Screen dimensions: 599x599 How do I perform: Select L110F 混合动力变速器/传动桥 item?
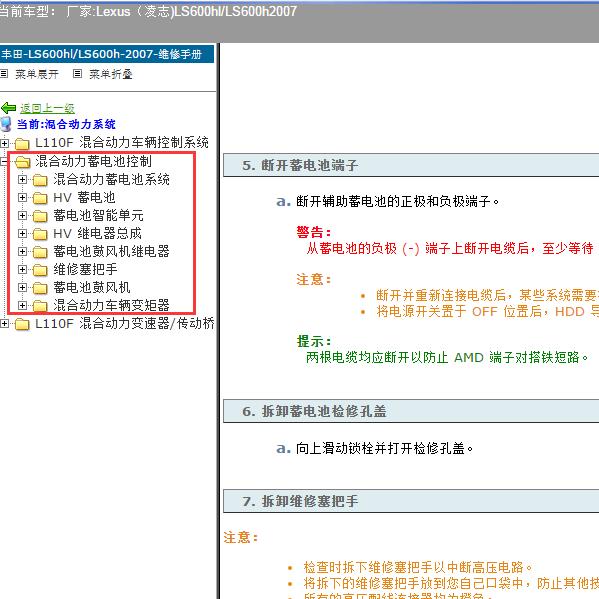(125, 323)
